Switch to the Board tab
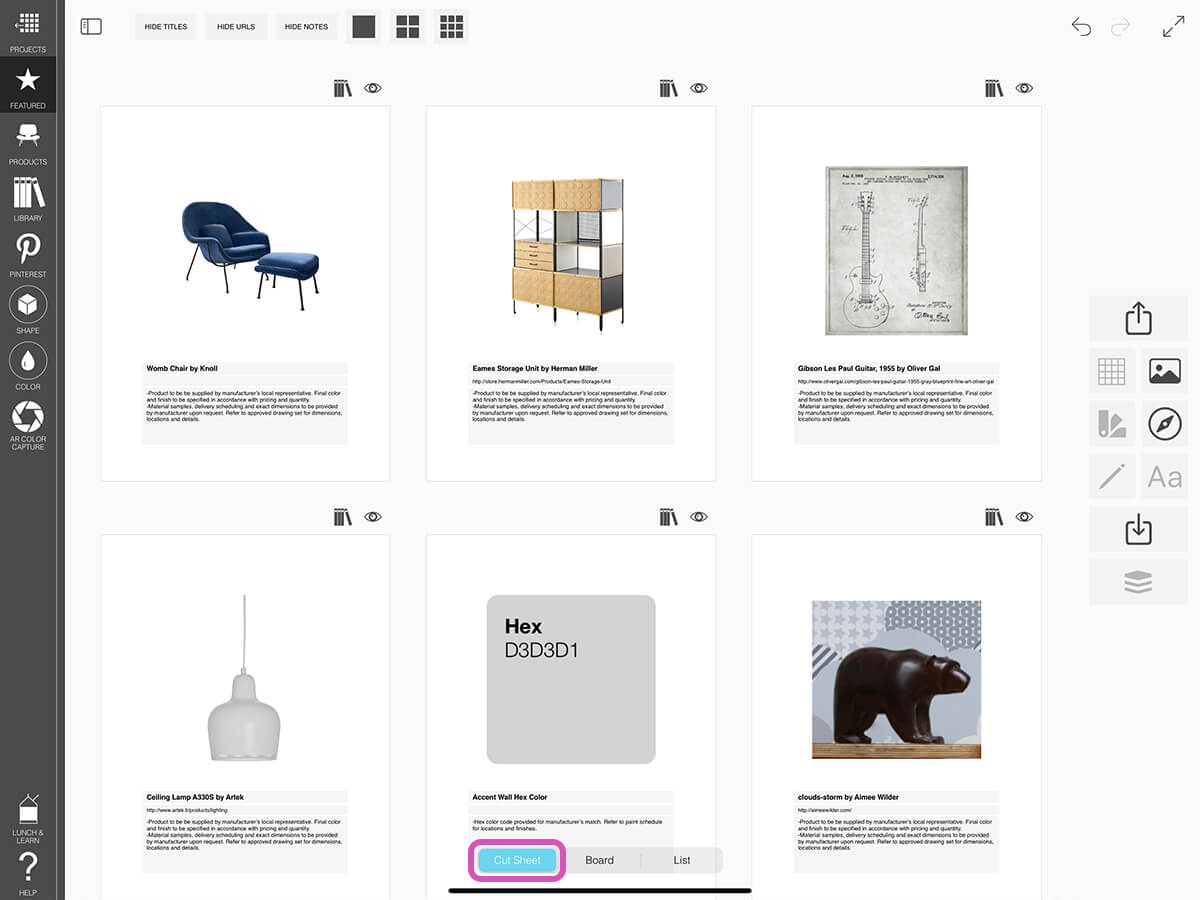This screenshot has width=1200, height=900. (x=599, y=860)
